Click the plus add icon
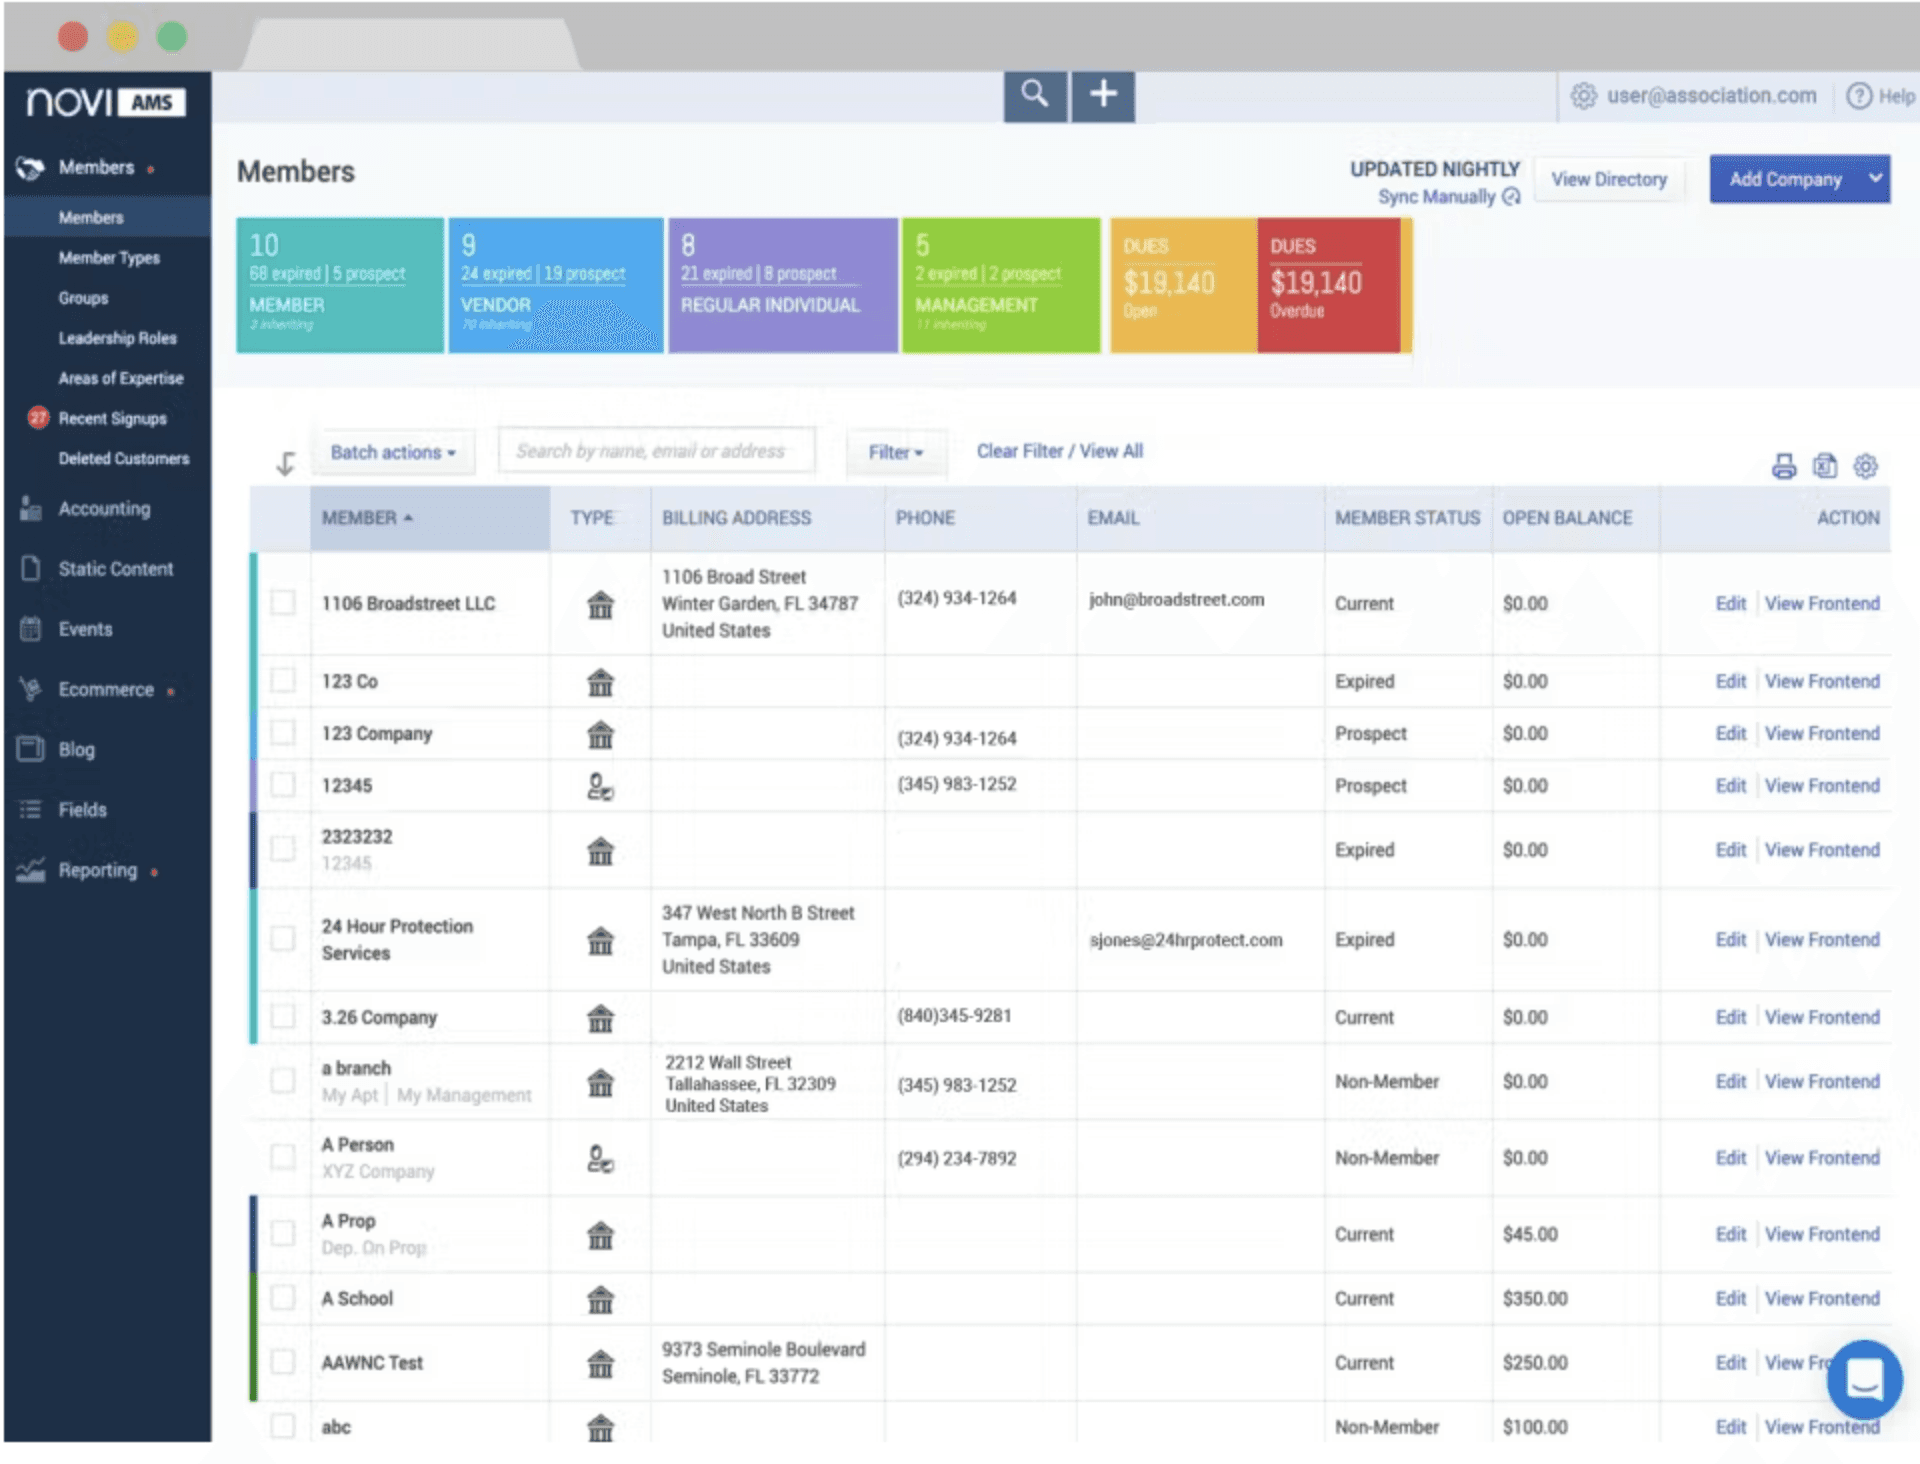The width and height of the screenshot is (1920, 1464). coord(1103,95)
